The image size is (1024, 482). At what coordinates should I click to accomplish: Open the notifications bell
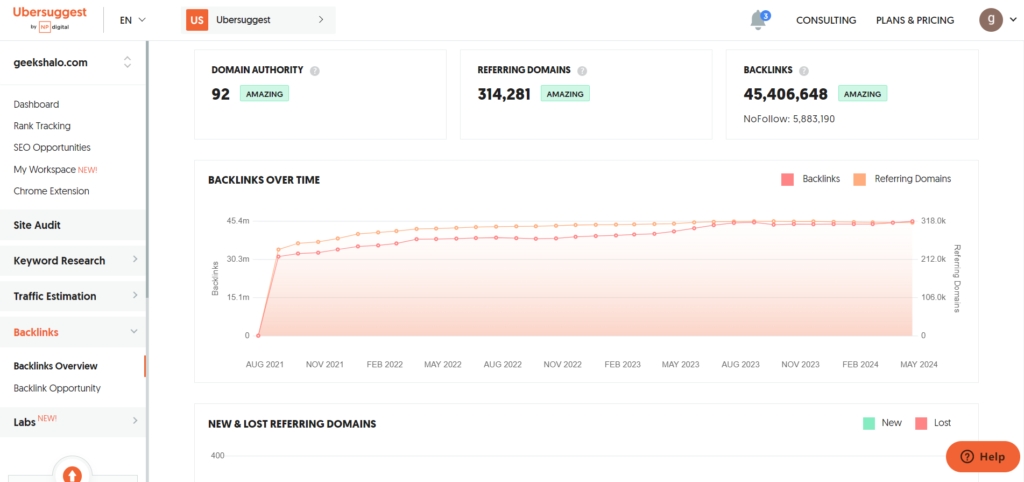758,20
